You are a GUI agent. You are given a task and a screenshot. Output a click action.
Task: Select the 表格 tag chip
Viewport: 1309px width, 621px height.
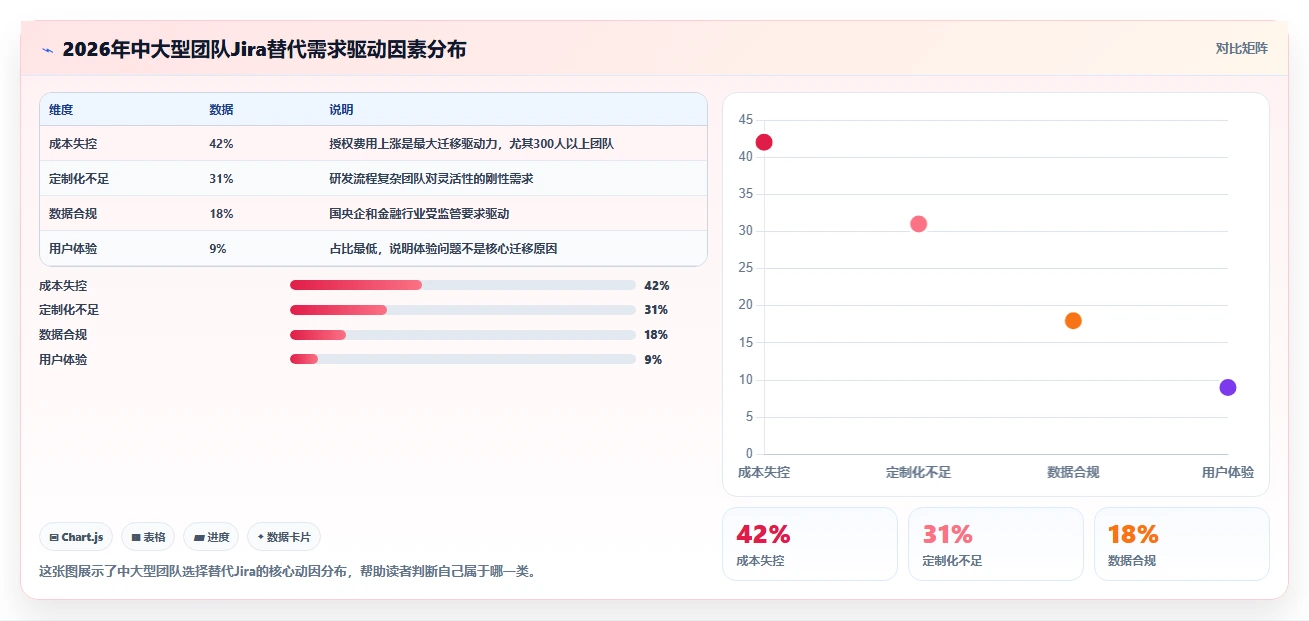point(148,537)
